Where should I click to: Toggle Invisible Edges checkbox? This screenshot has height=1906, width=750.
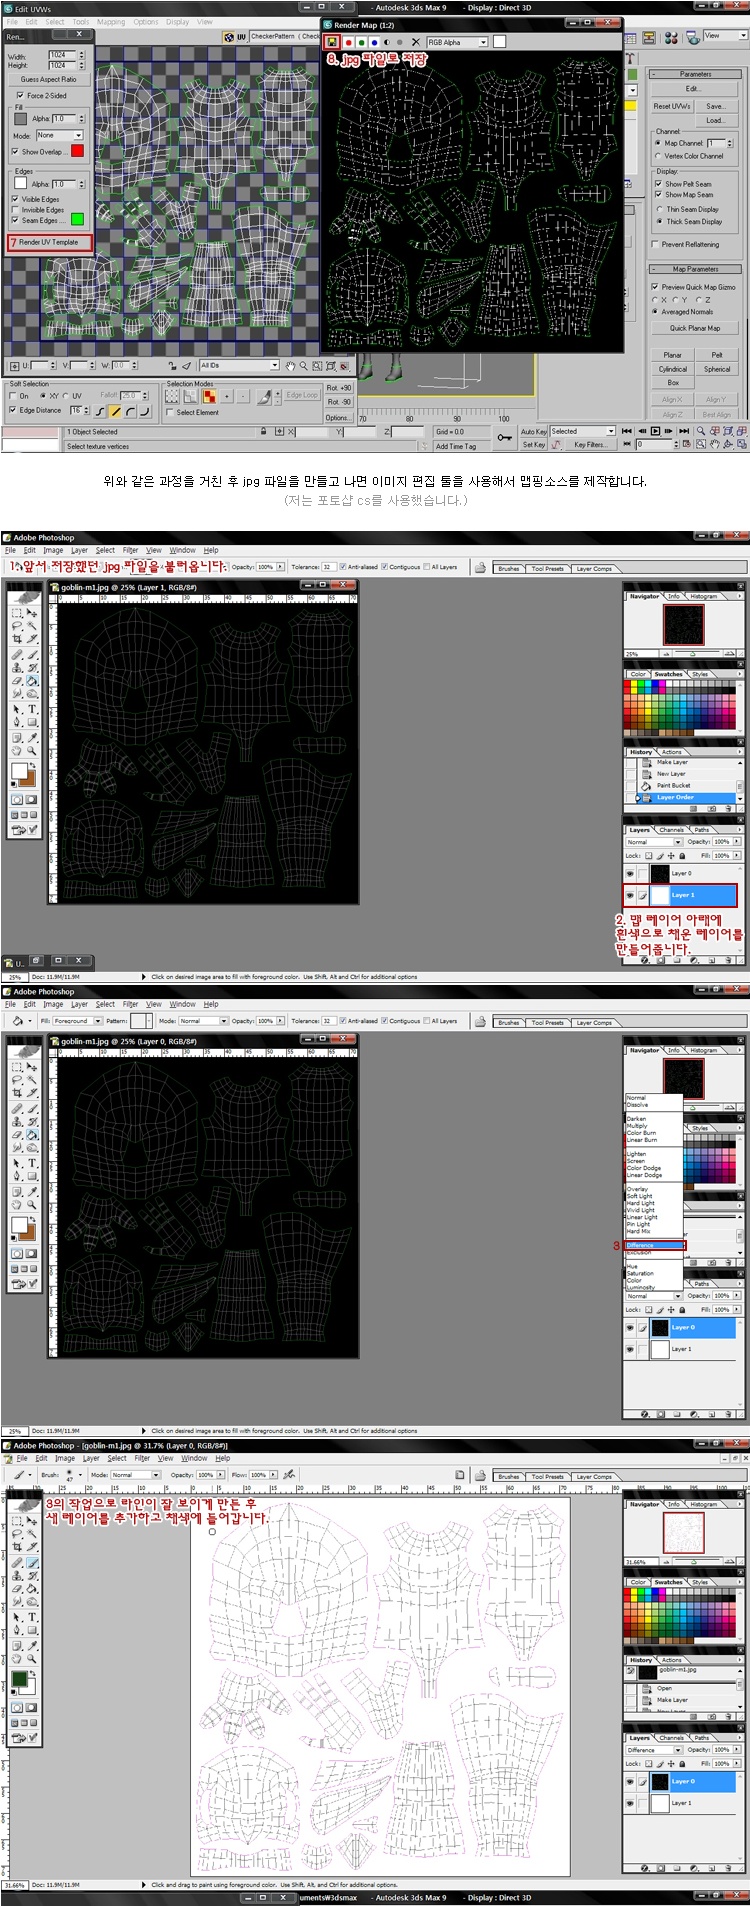coord(15,210)
